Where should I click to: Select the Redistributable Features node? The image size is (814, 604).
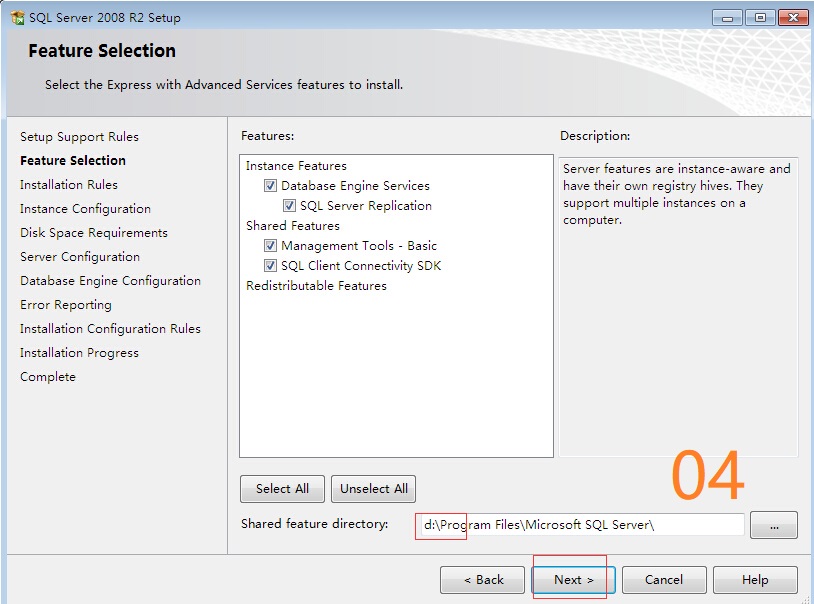[x=316, y=286]
